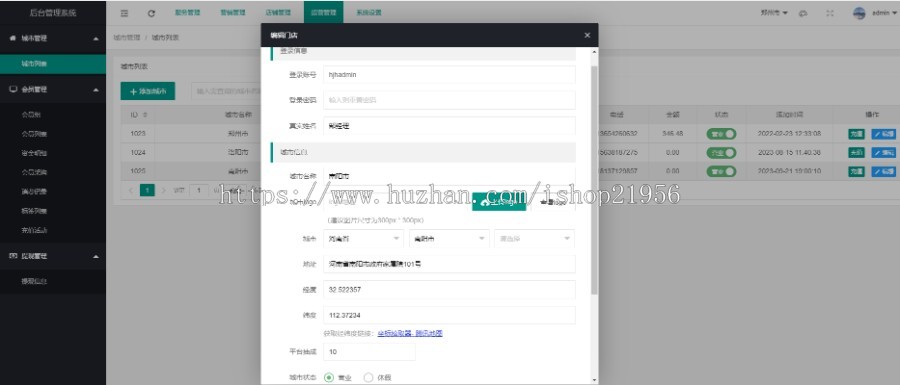Click the pagination page number input
The image size is (900, 385).
pyautogui.click(x=199, y=190)
